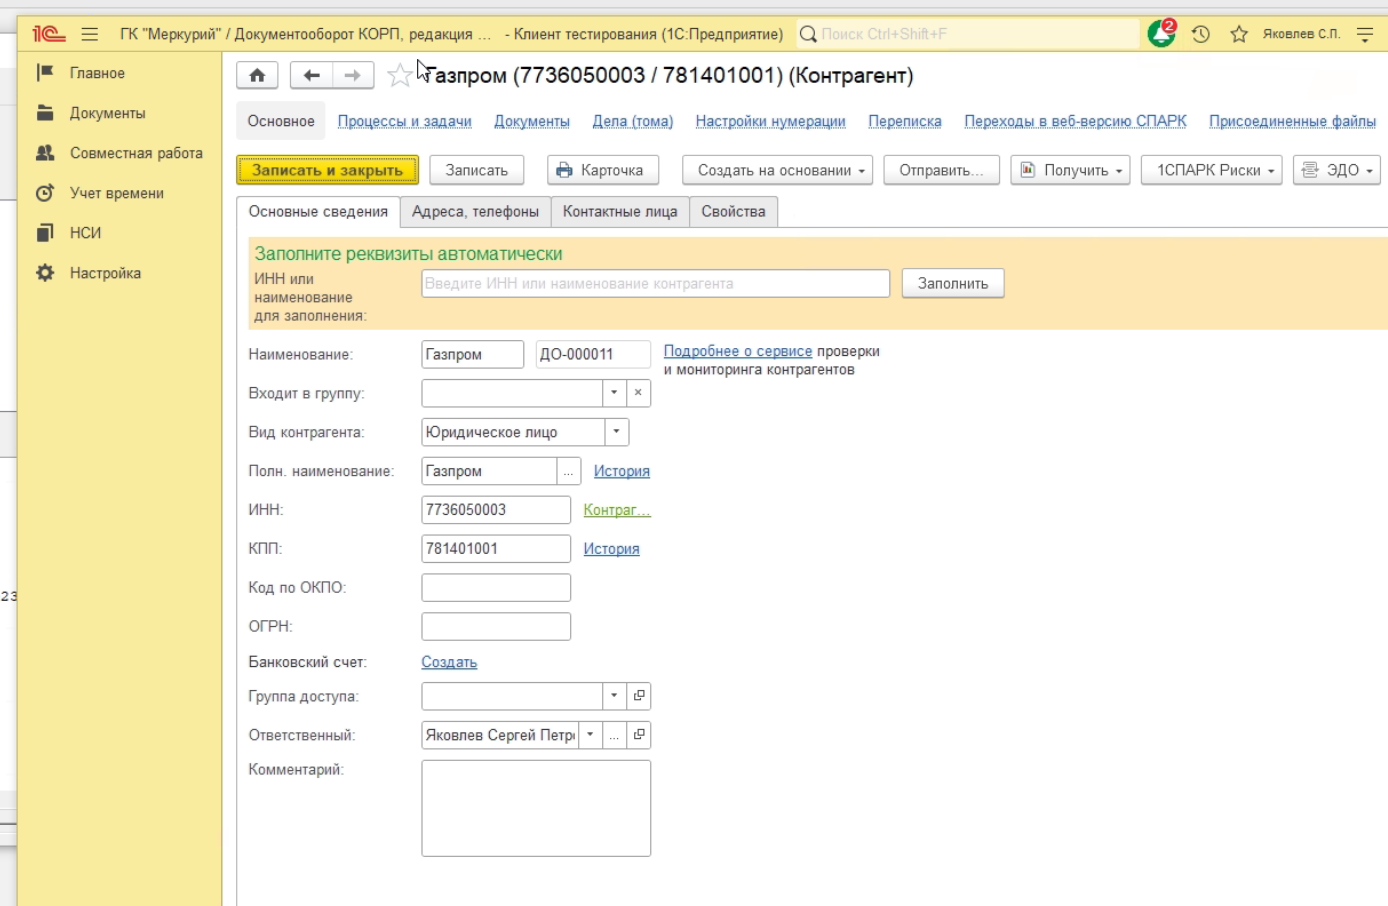Image resolution: width=1388 pixels, height=906 pixels.
Task: Open Главное section icon
Action: pyautogui.click(x=45, y=73)
